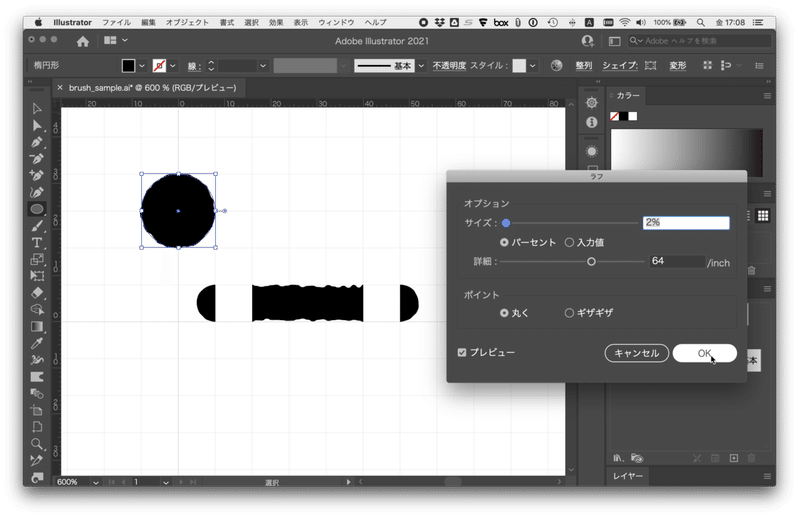The height and width of the screenshot is (518, 800).
Task: Click the black fill color swatch
Action: (x=129, y=65)
